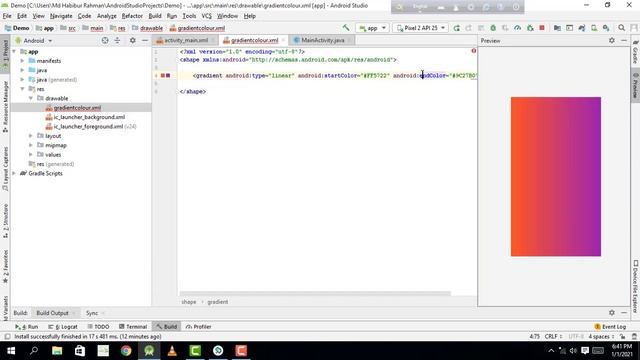Image resolution: width=640 pixels, height=360 pixels.
Task: Click the Collapse All icon in Project panel
Action: [118, 40]
